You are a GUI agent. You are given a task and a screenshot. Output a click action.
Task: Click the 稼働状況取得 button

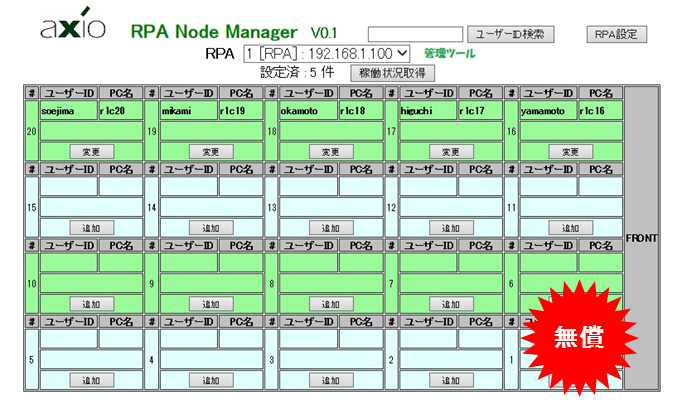[x=392, y=73]
